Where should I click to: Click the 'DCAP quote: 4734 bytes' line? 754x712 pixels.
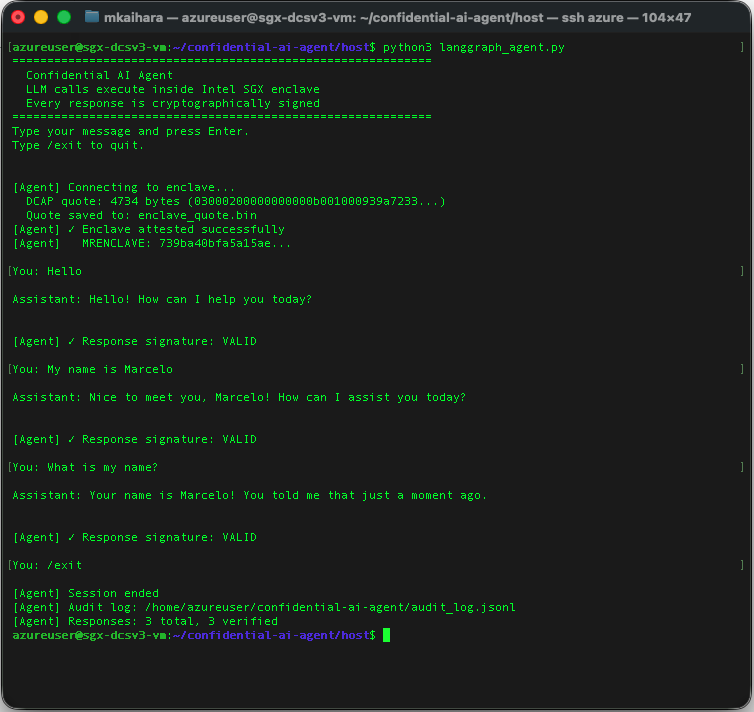236,201
